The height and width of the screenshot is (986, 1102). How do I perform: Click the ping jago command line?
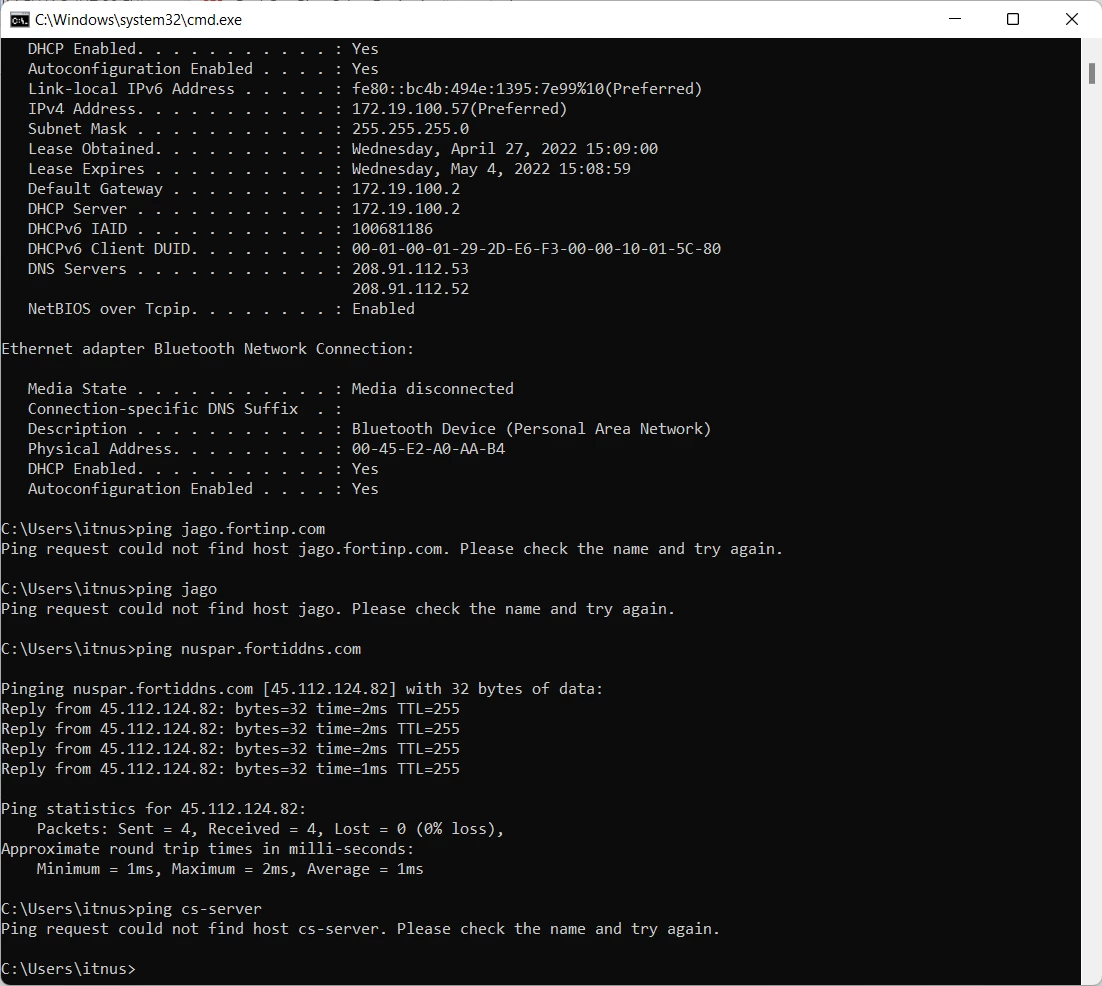tap(109, 589)
